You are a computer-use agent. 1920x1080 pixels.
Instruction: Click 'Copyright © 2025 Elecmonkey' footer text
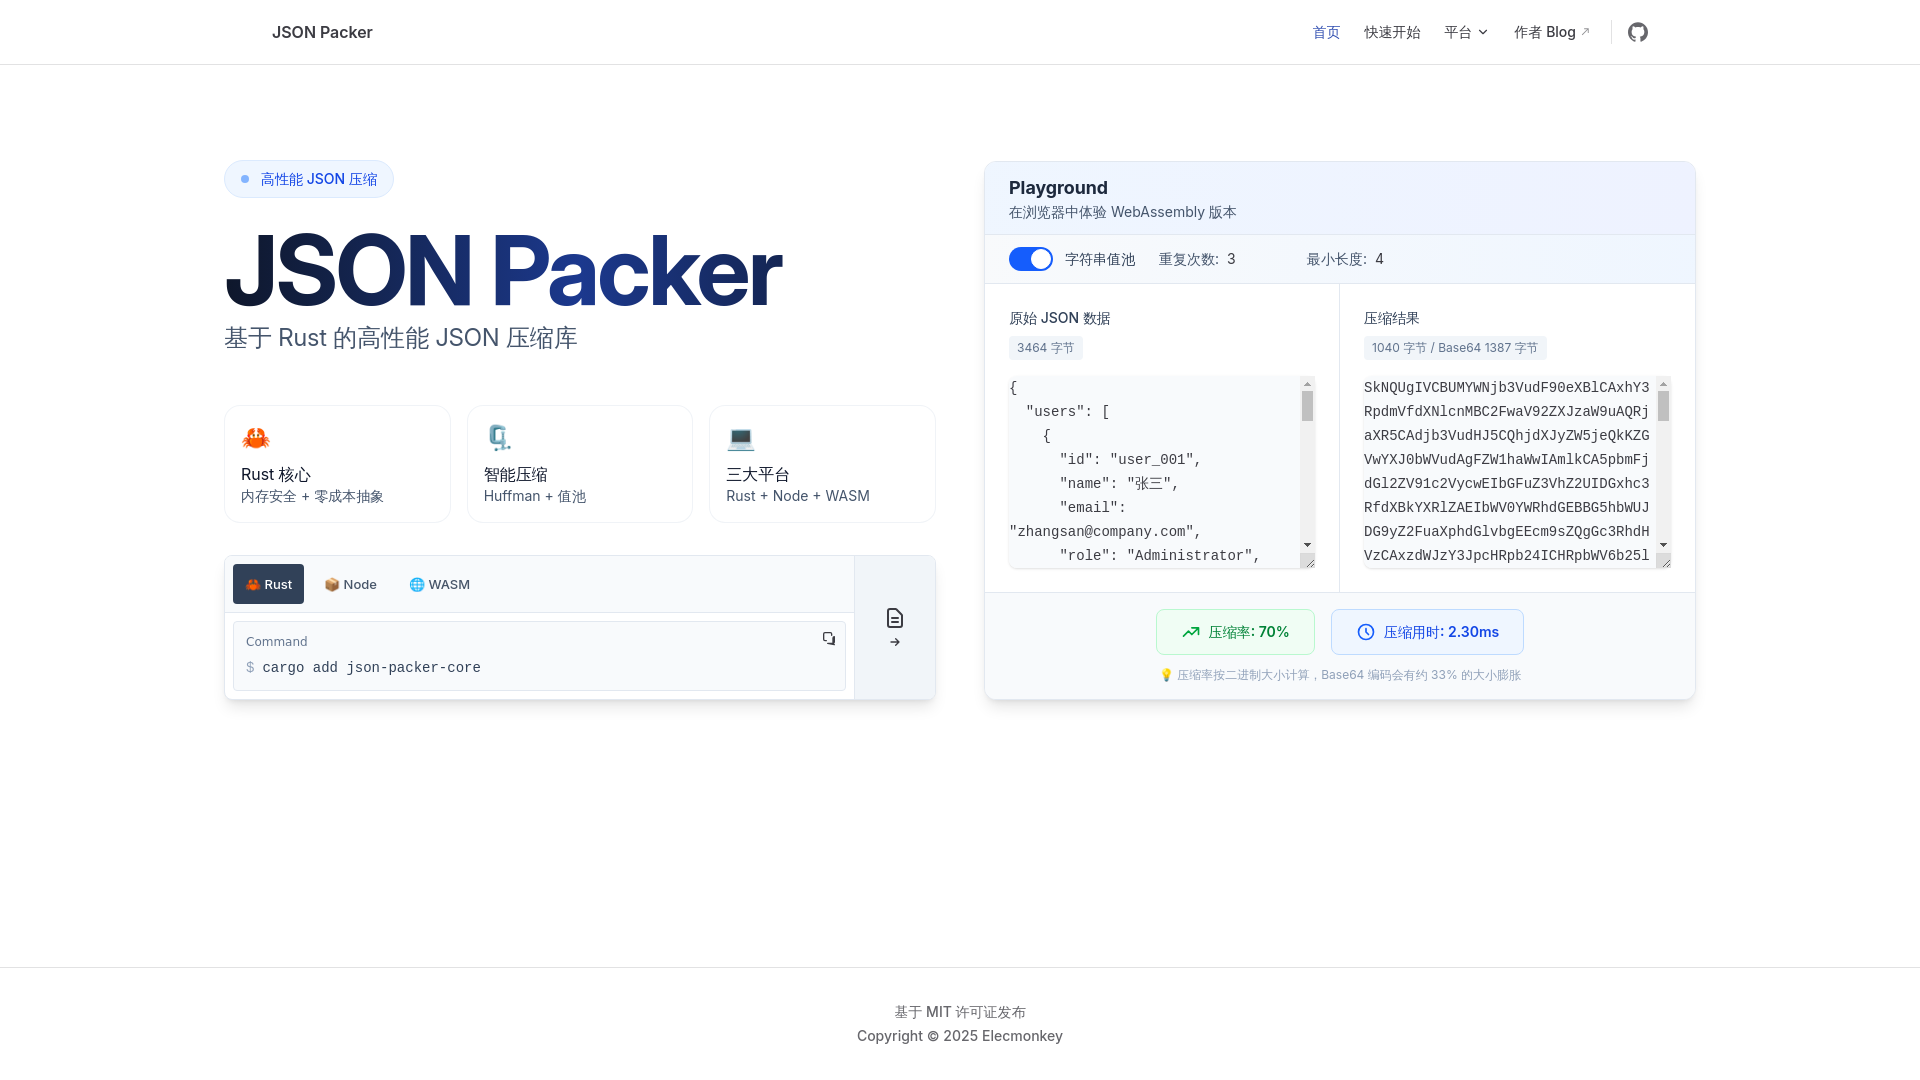960,1036
